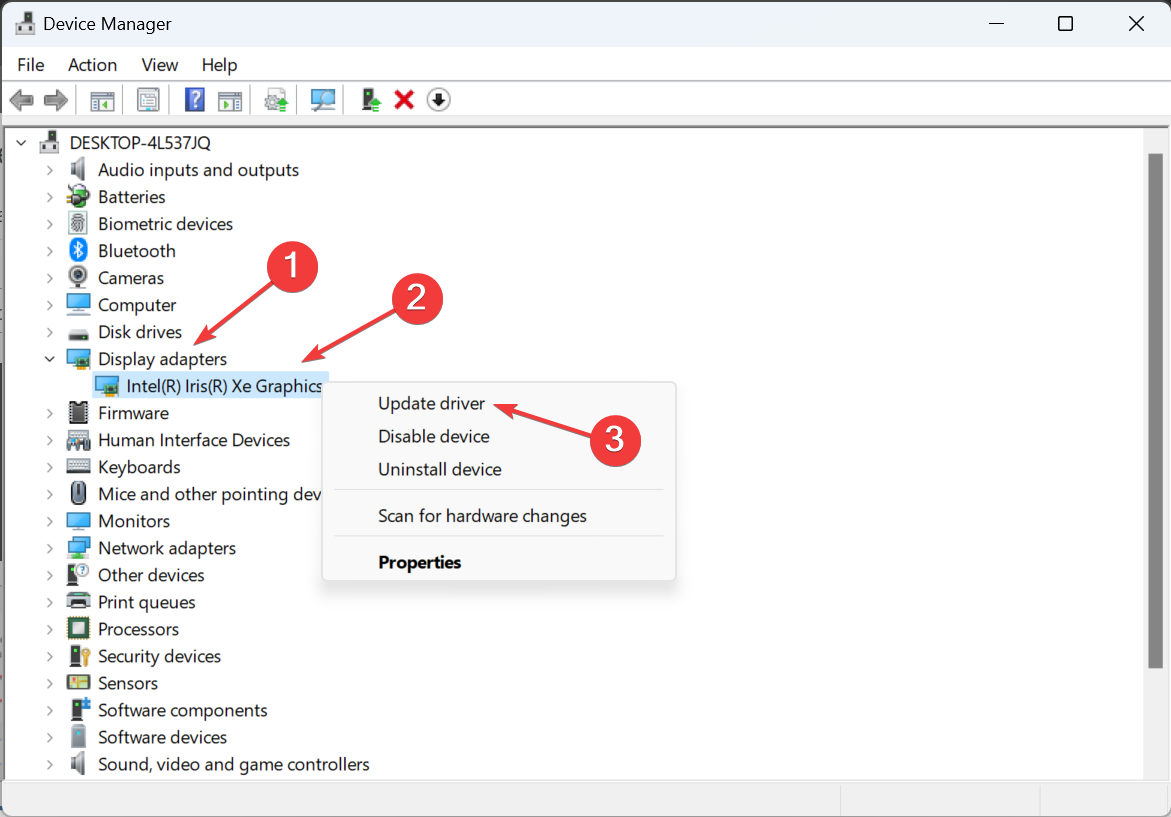
Task: Choose Disable device from context menu
Action: (434, 436)
